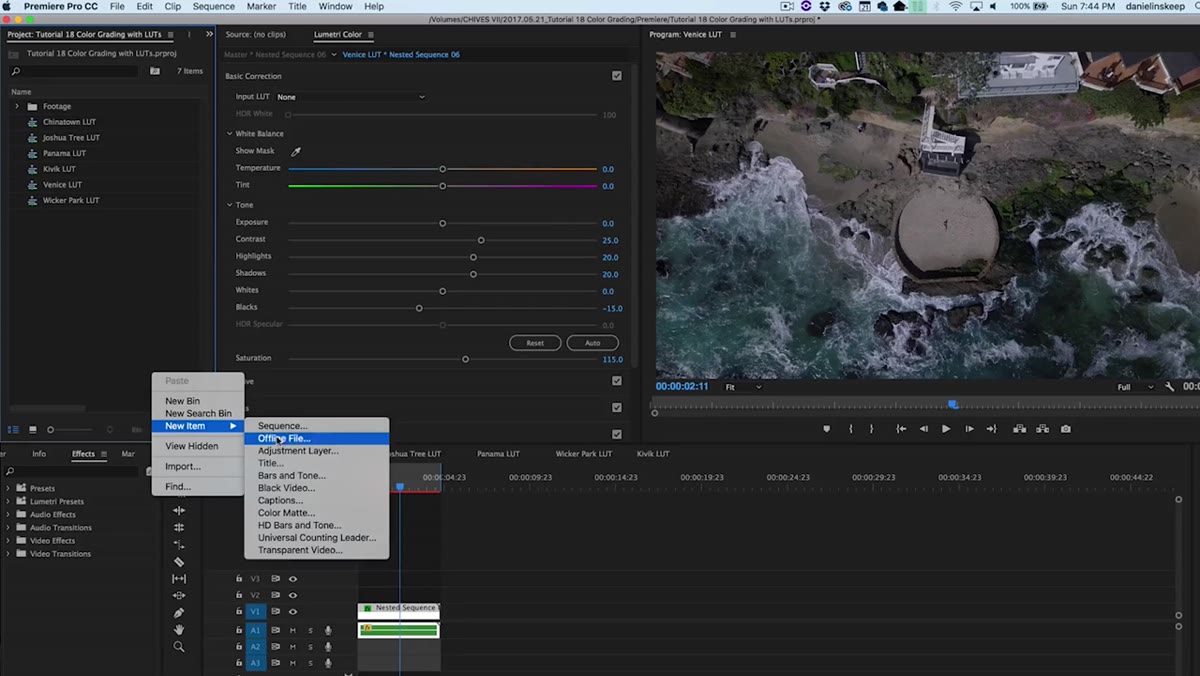
Task: Click the Lift button in Program monitor
Action: tap(1019, 429)
